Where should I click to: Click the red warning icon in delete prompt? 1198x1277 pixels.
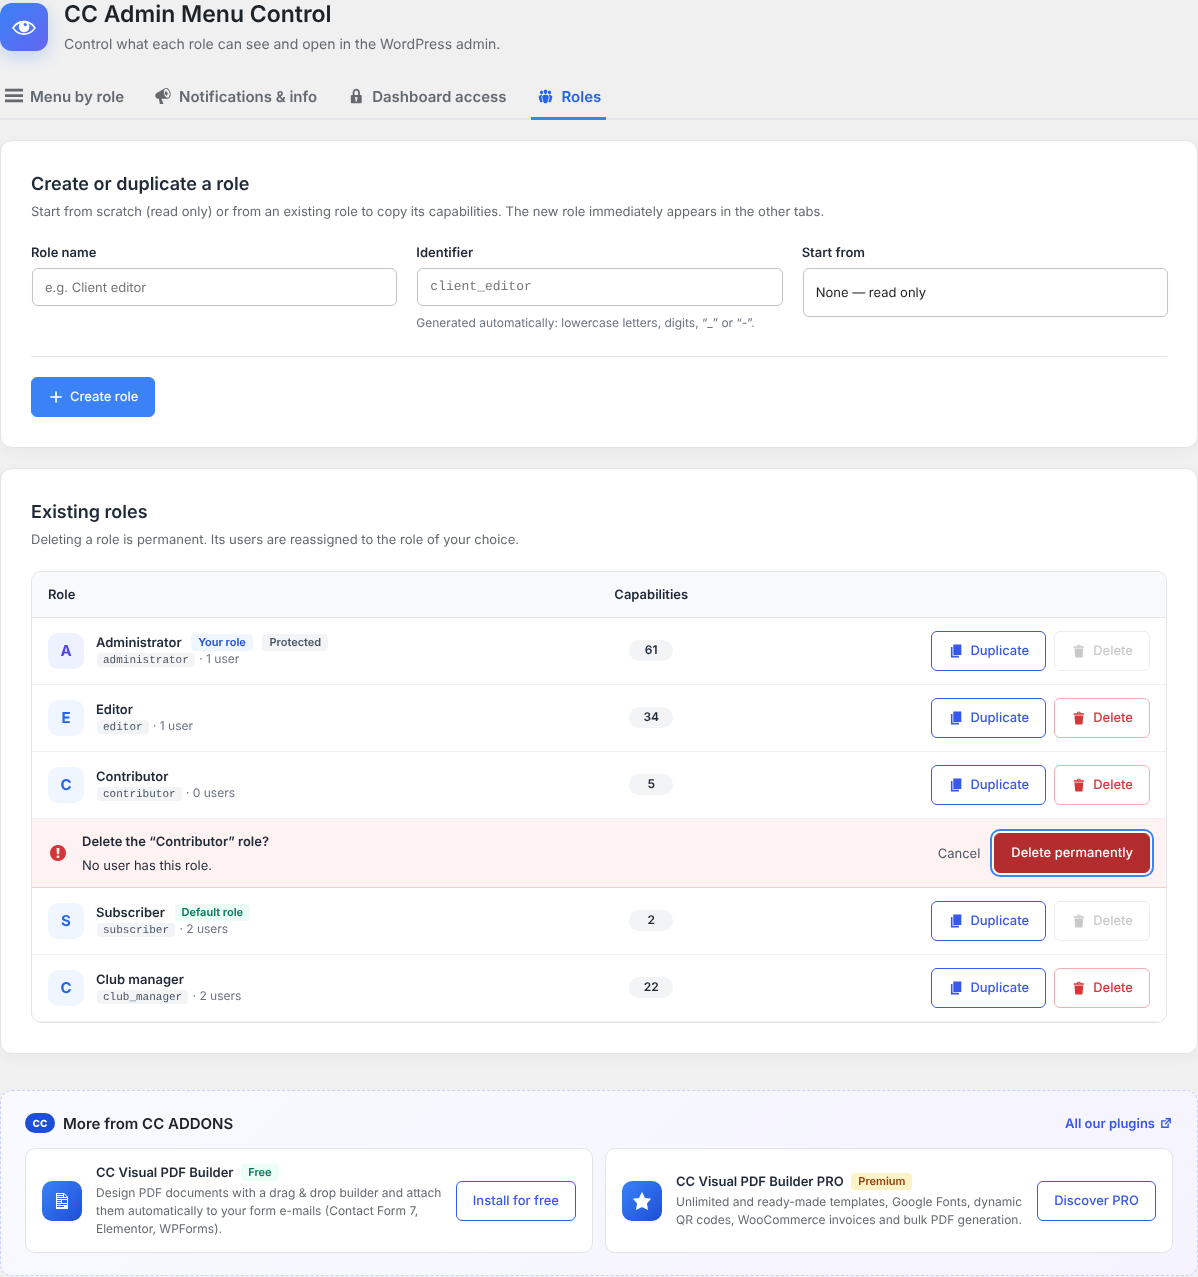click(x=58, y=853)
